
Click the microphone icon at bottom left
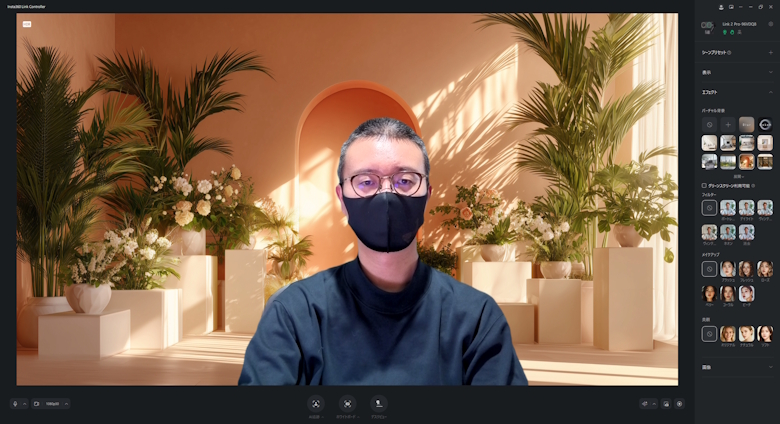(15, 404)
